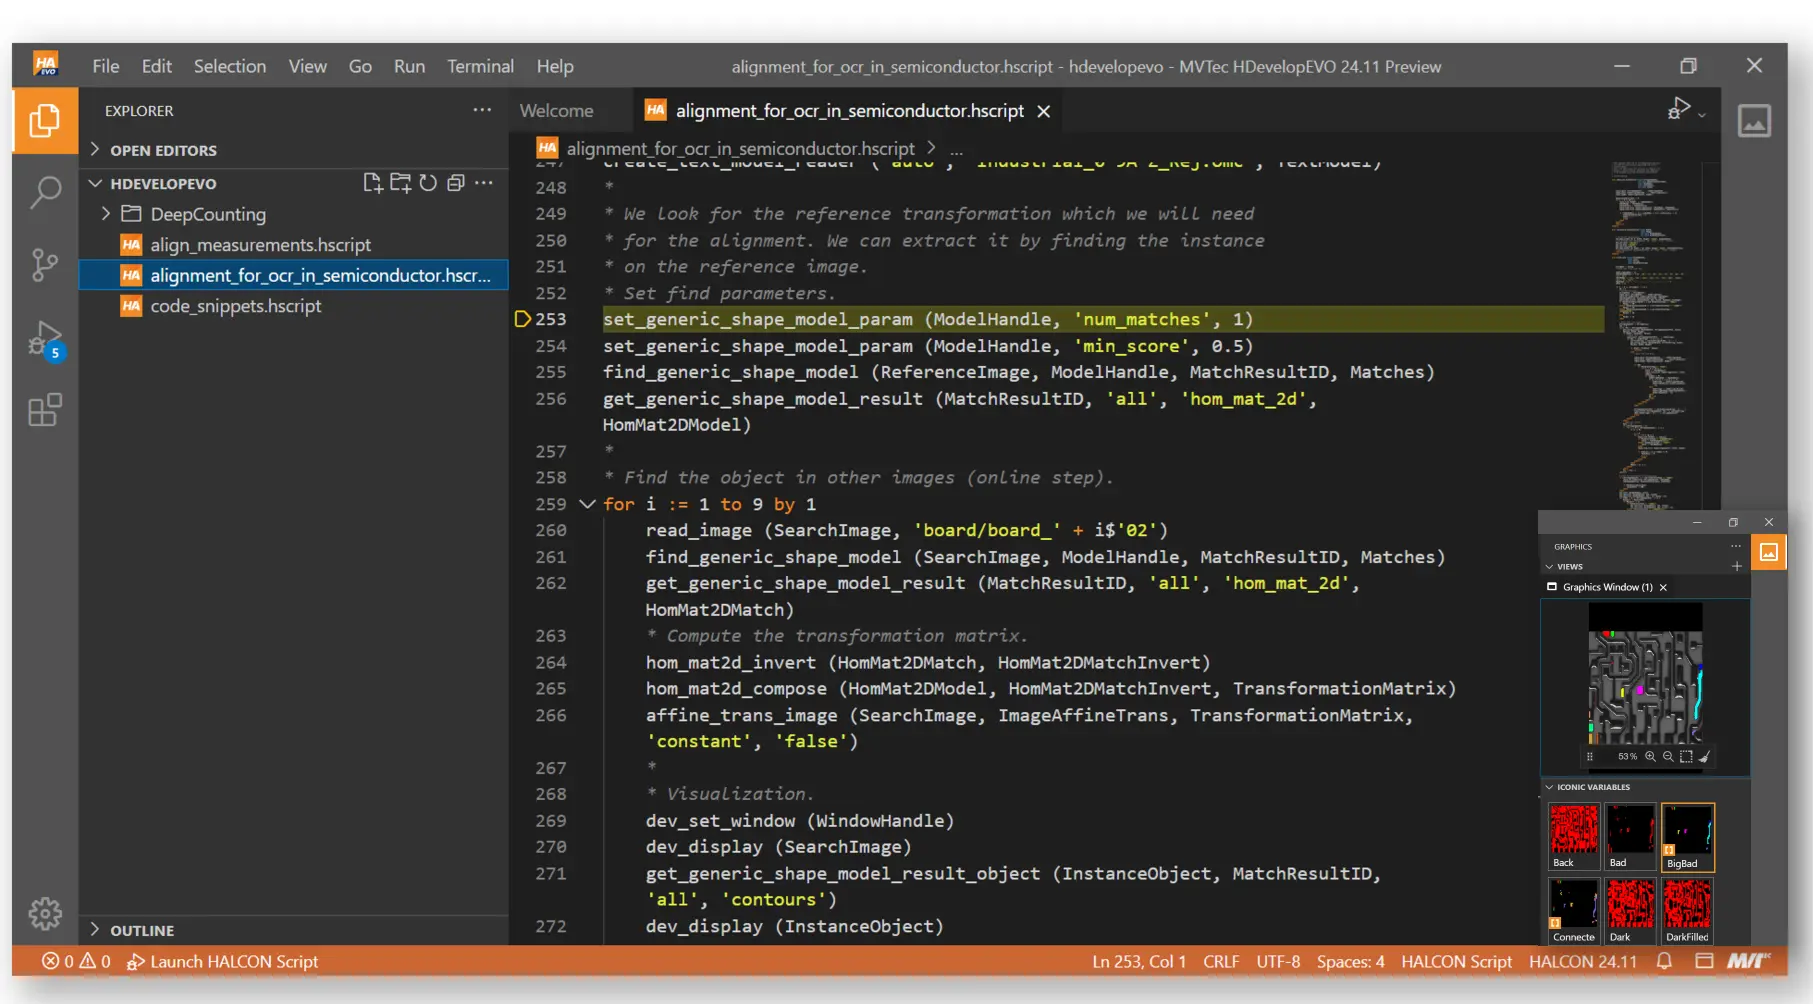1813x1004 pixels.
Task: Collapse the for loop at line 259
Action: coord(587,504)
